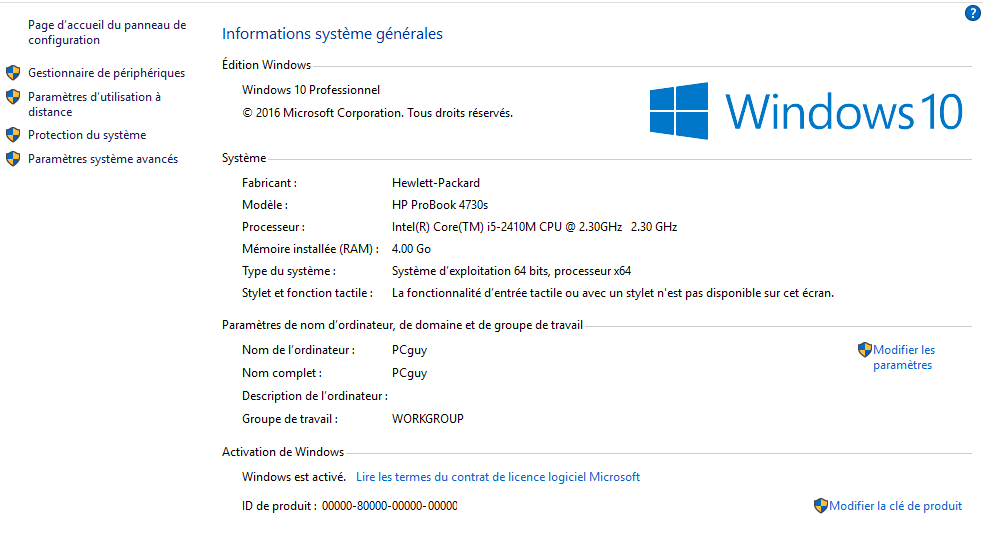Go to Page d'accueil du panneau de configuration
Image resolution: width=983 pixels, height=546 pixels.
tap(106, 33)
